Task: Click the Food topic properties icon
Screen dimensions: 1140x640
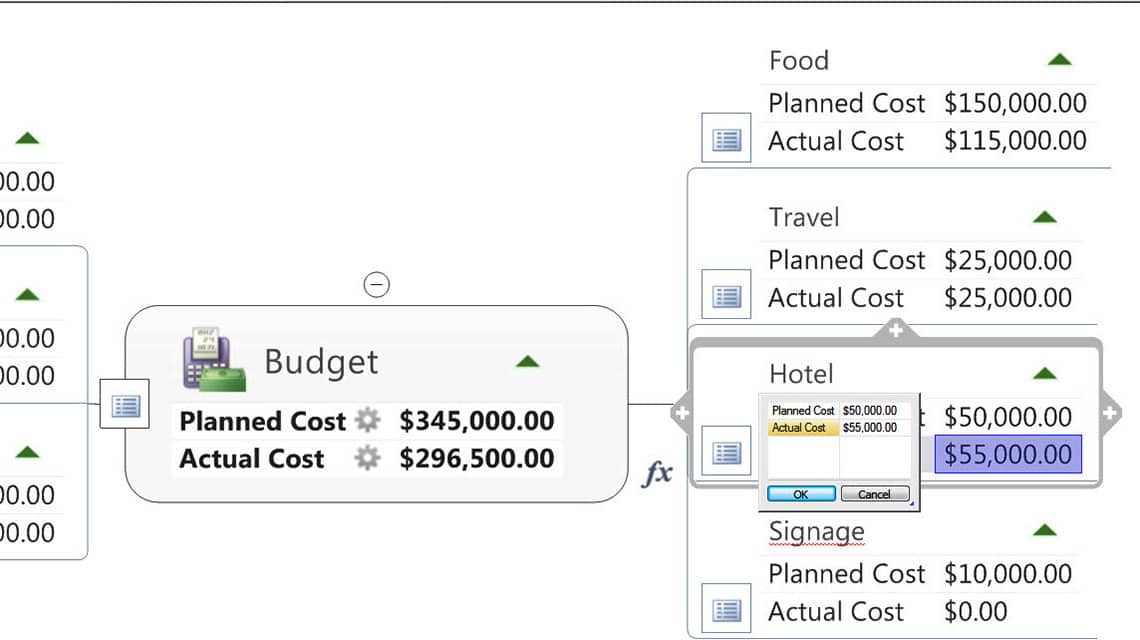Action: [726, 137]
